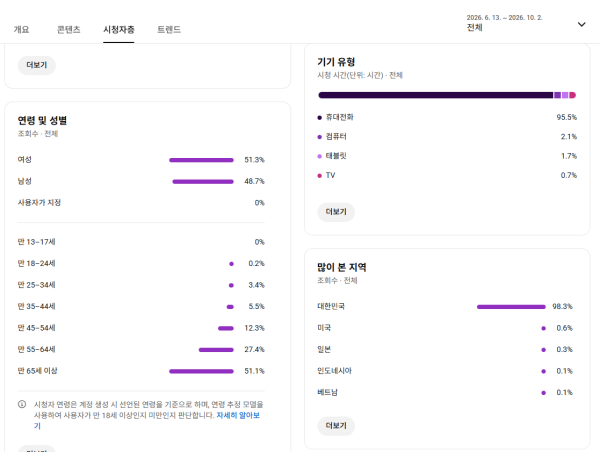The image size is (600, 452).
Task: Select the 만 65세 이상 bar
Action: 201,371
